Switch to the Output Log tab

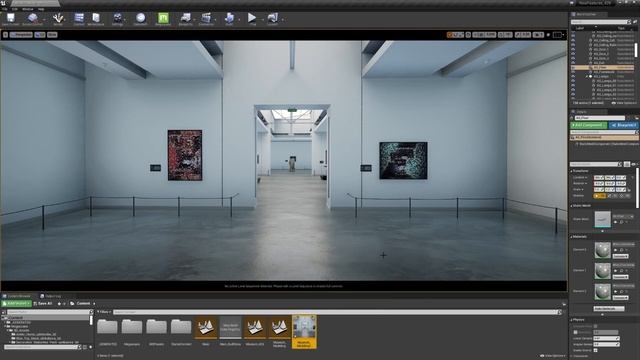tap(51, 296)
